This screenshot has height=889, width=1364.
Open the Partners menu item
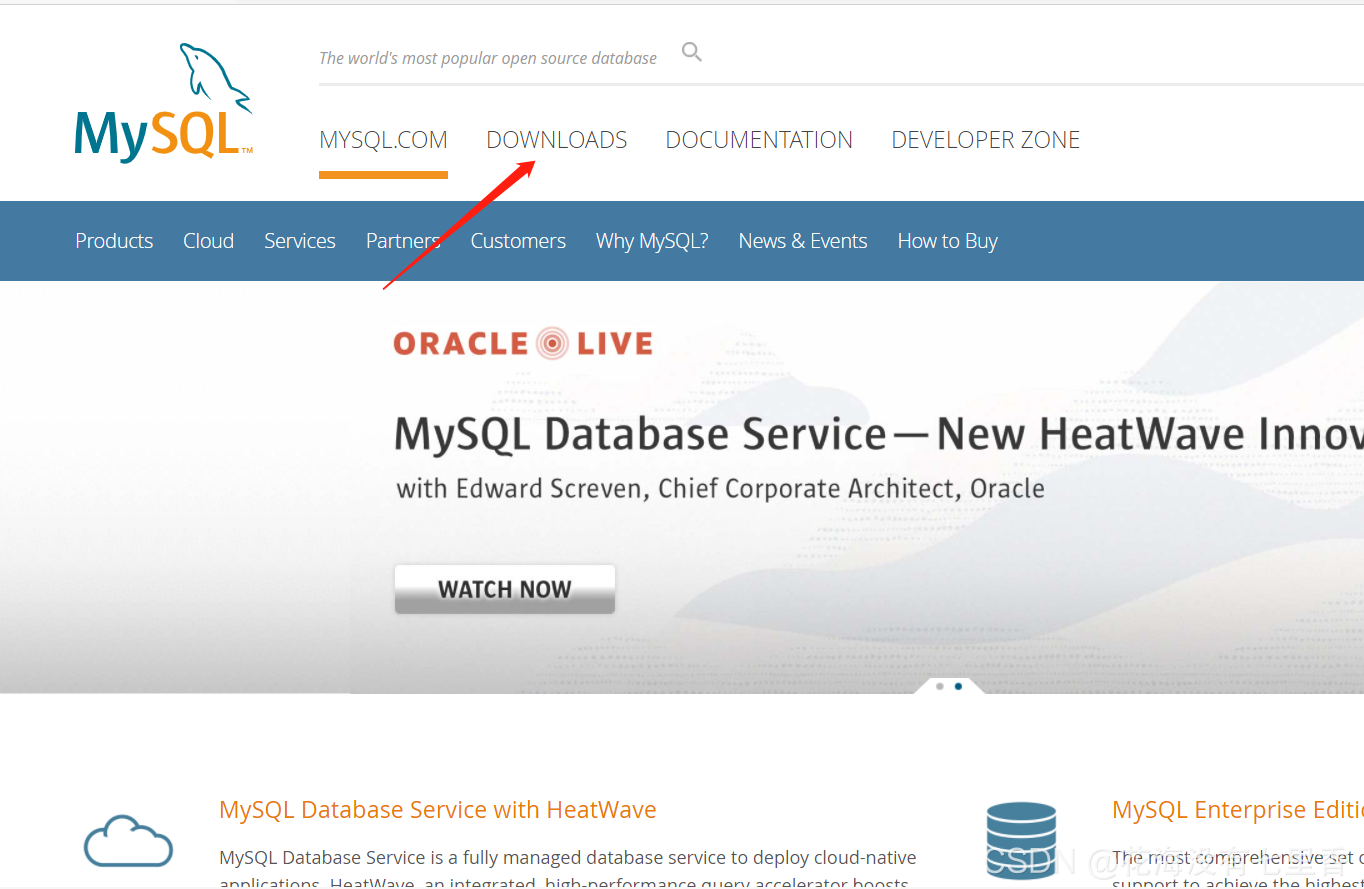tap(403, 241)
